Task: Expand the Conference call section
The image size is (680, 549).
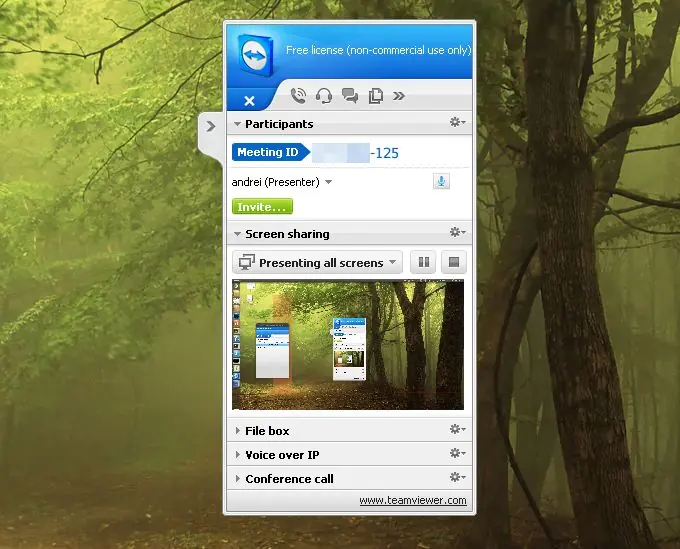Action: coord(238,479)
